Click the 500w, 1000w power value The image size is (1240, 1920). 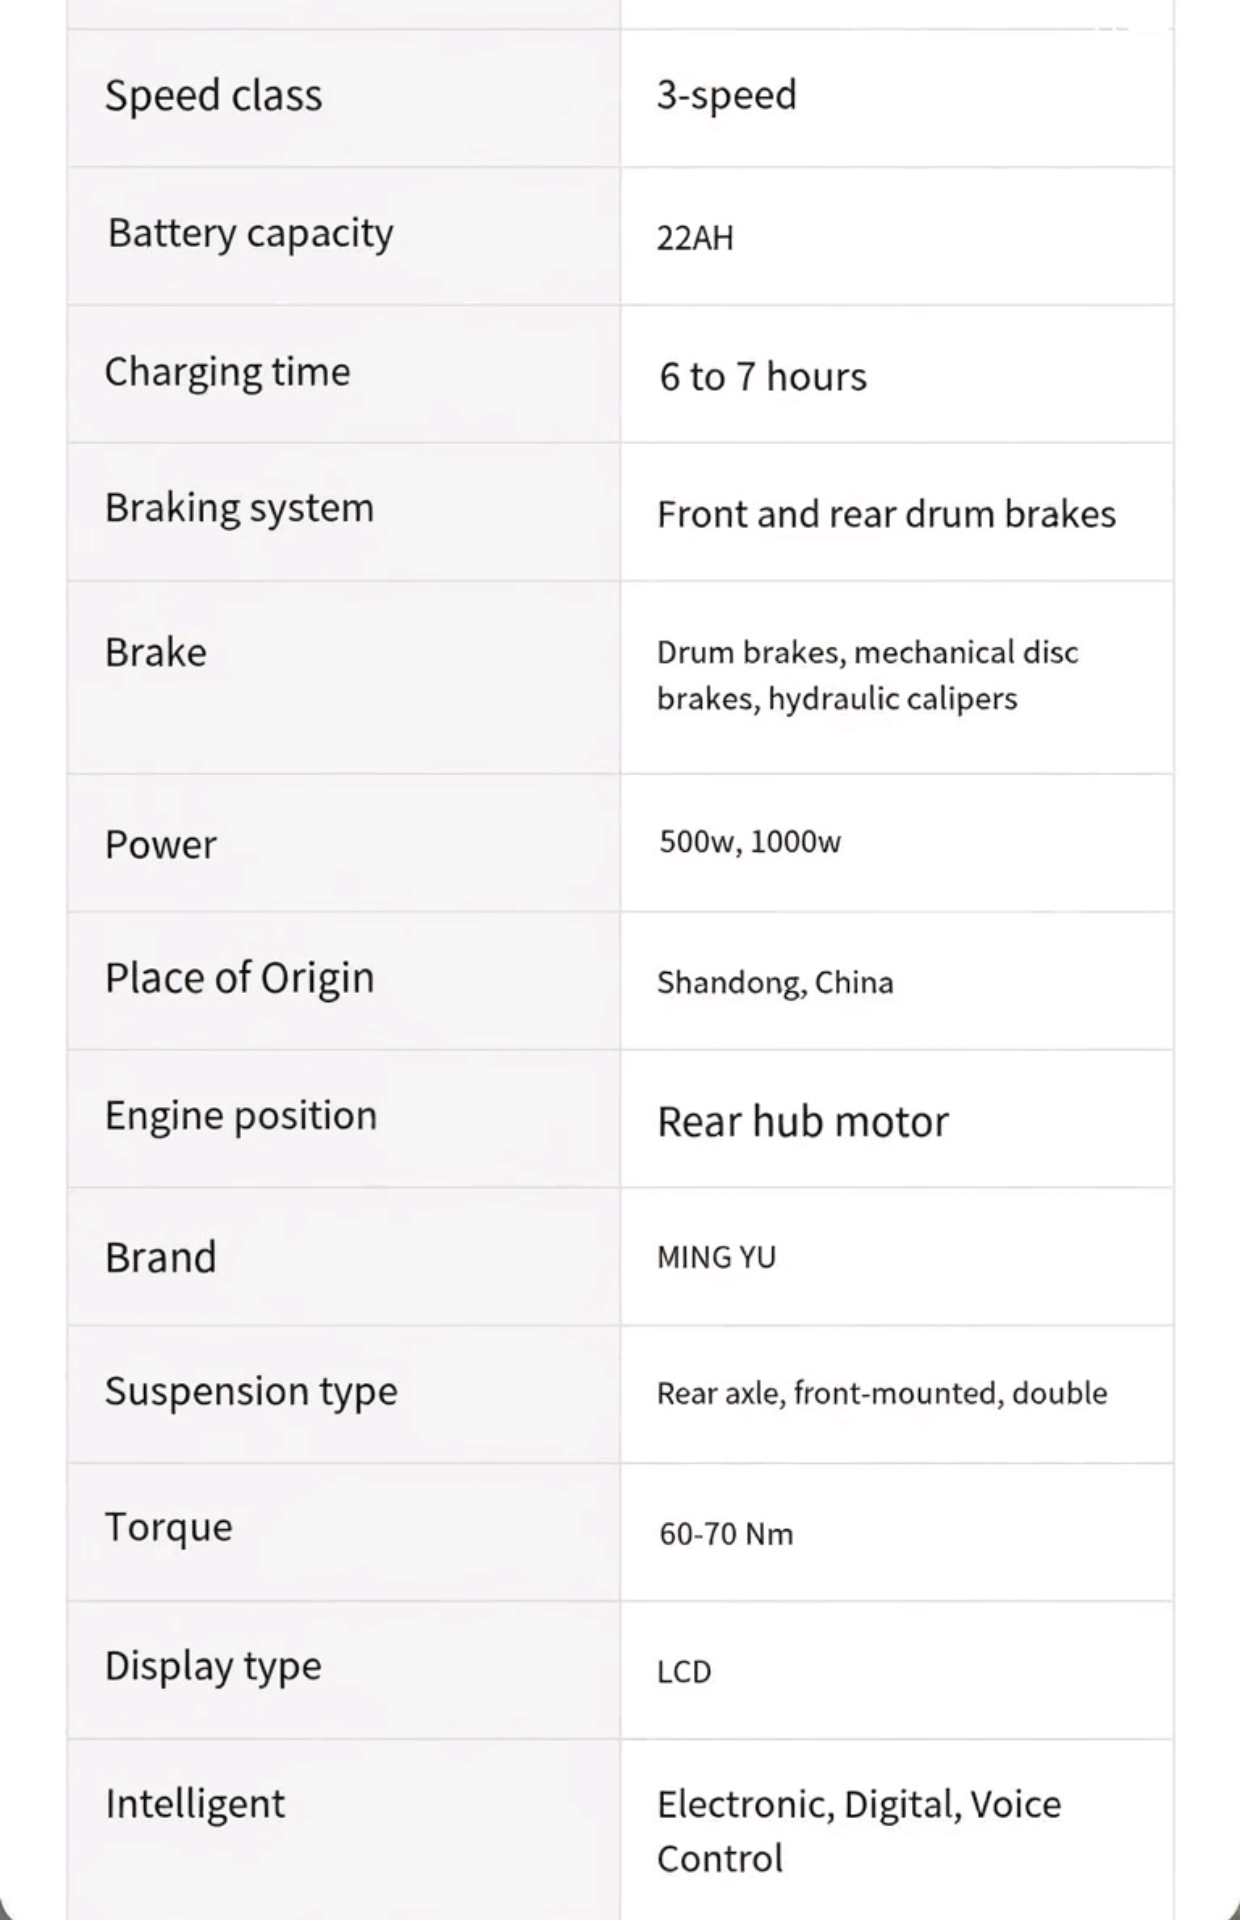[750, 842]
